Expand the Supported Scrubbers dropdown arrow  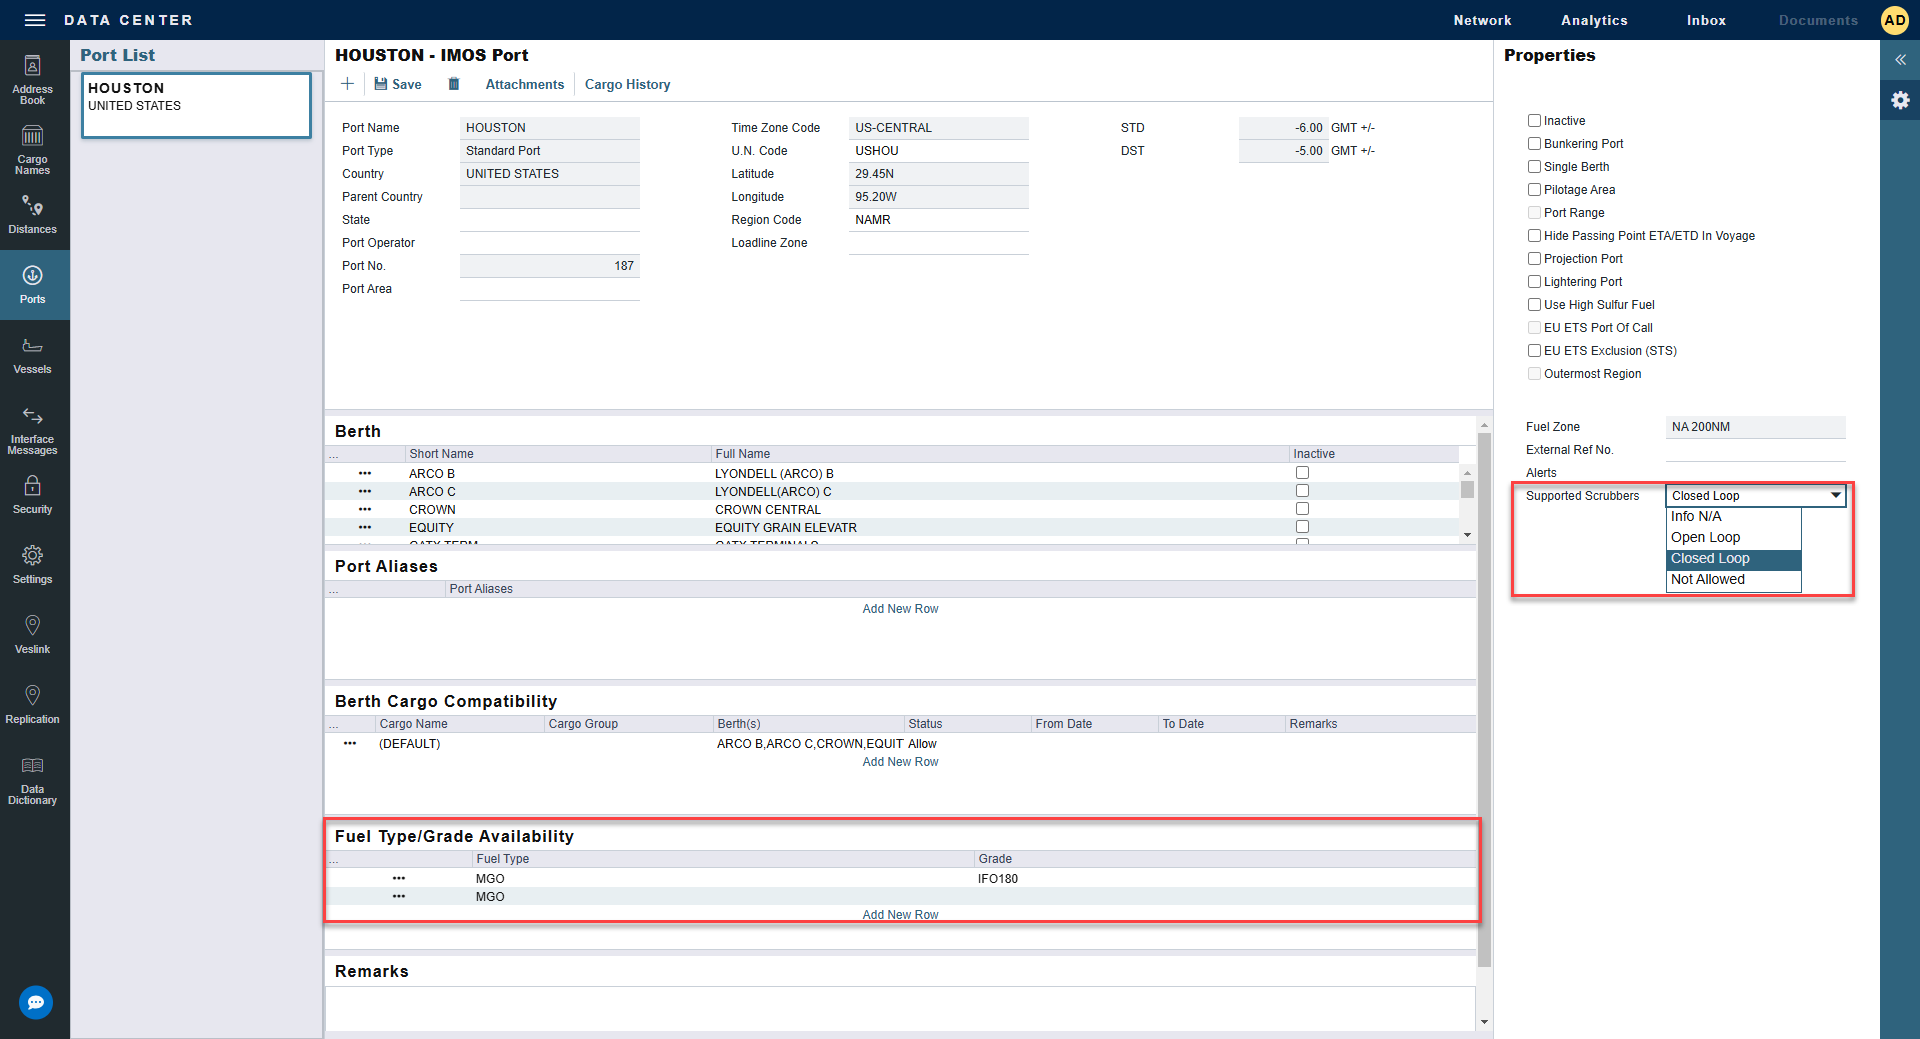click(x=1835, y=495)
